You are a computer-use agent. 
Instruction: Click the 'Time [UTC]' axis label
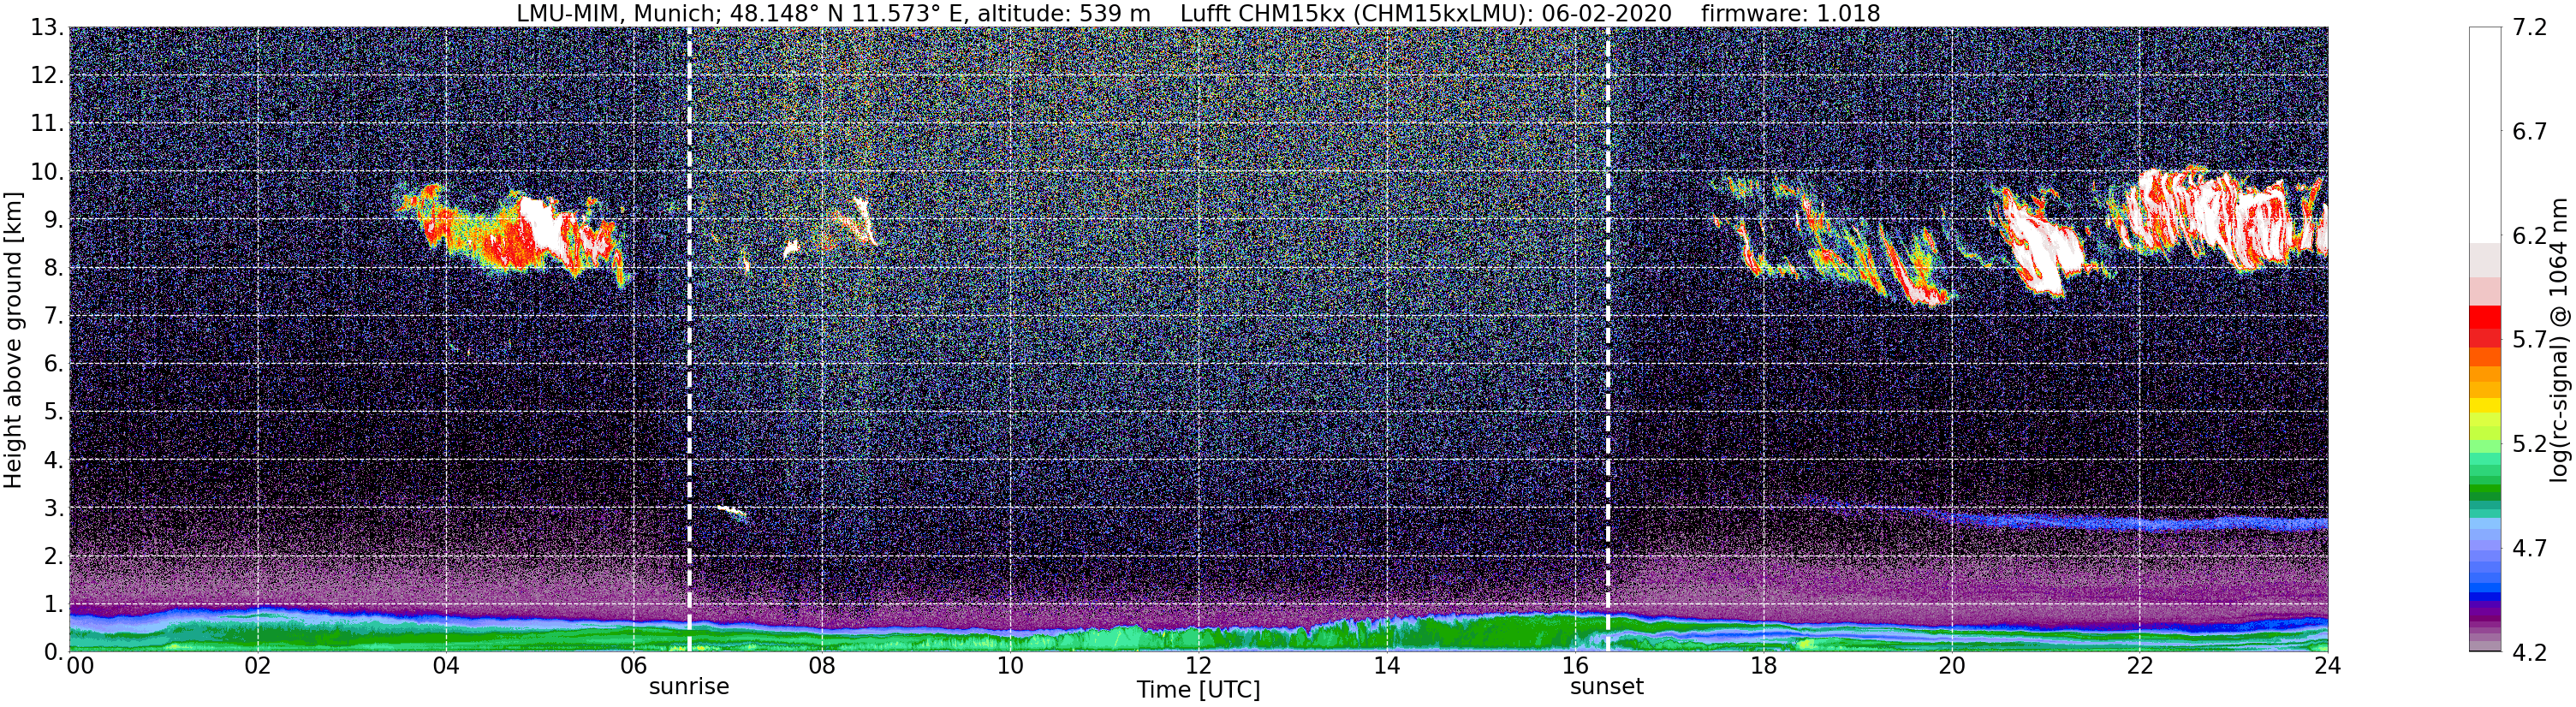tap(1198, 690)
